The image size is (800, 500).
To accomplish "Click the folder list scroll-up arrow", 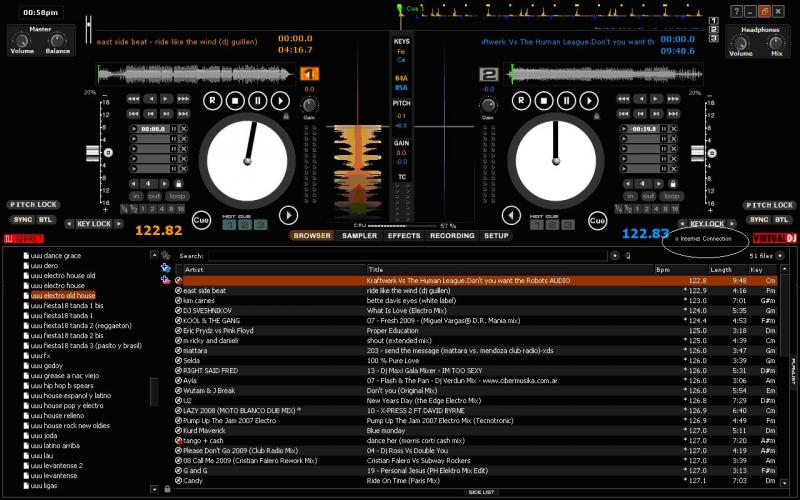I will click(154, 255).
